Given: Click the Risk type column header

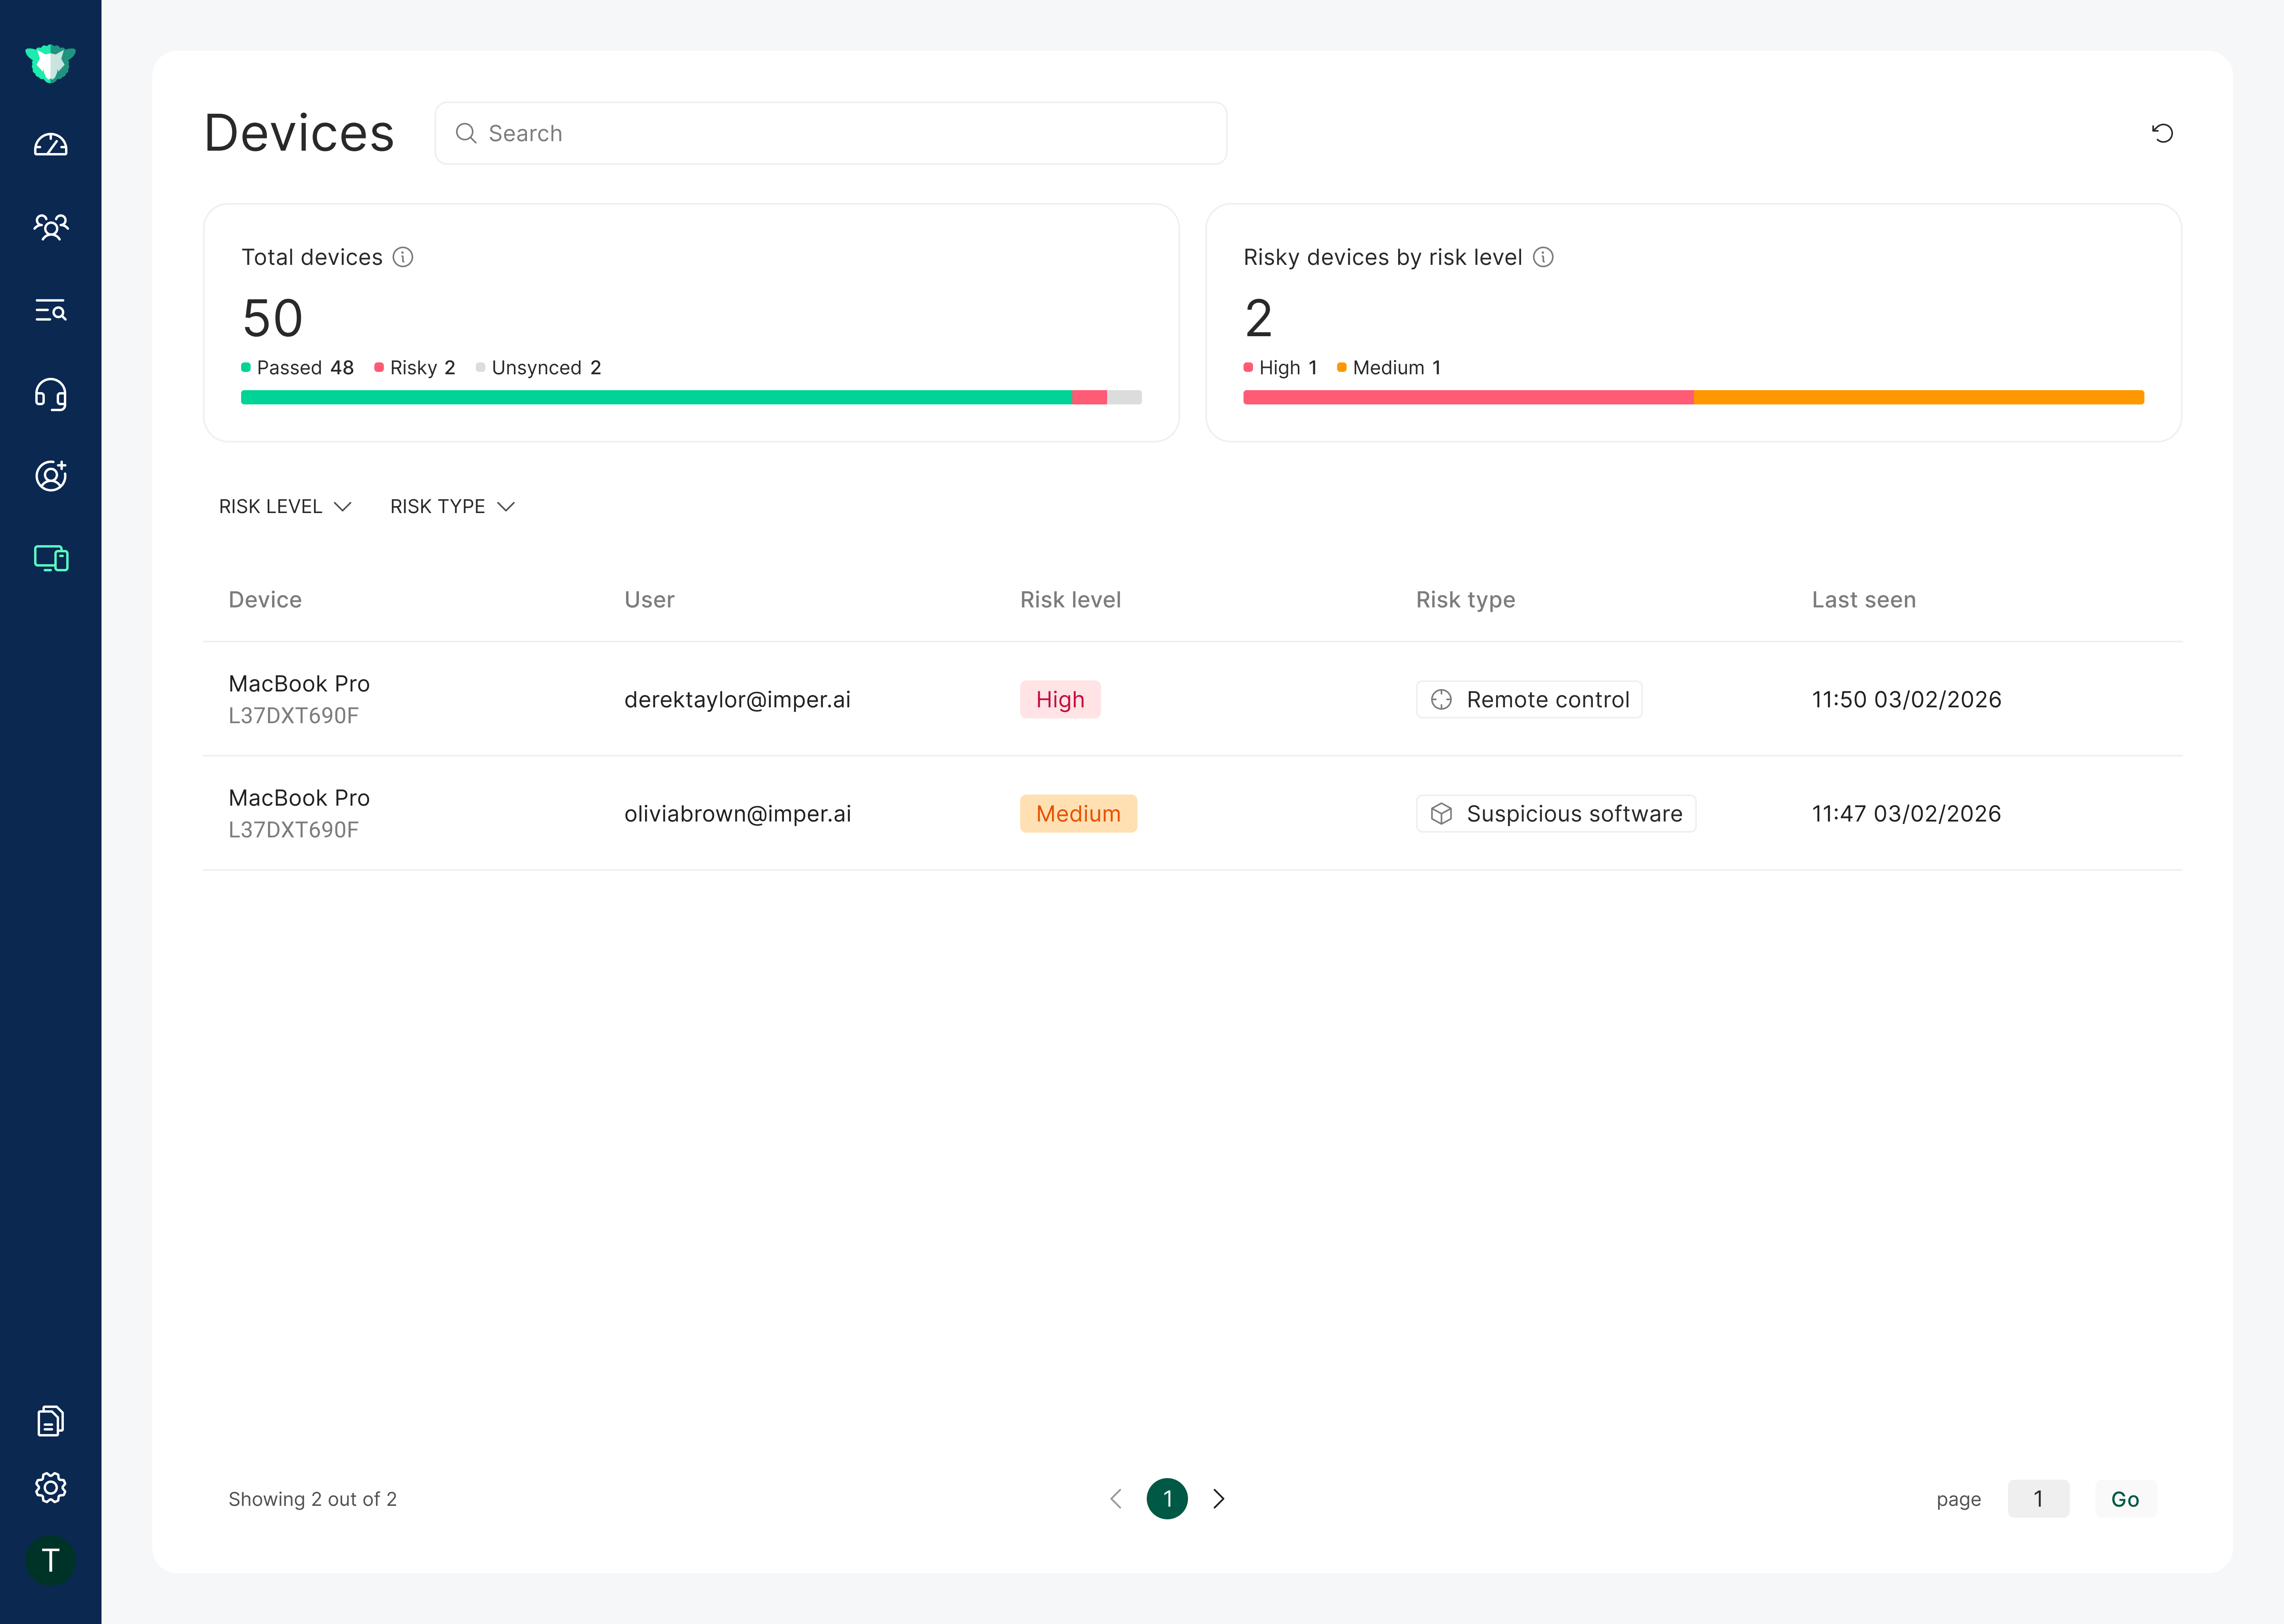Looking at the screenshot, I should tap(1465, 600).
